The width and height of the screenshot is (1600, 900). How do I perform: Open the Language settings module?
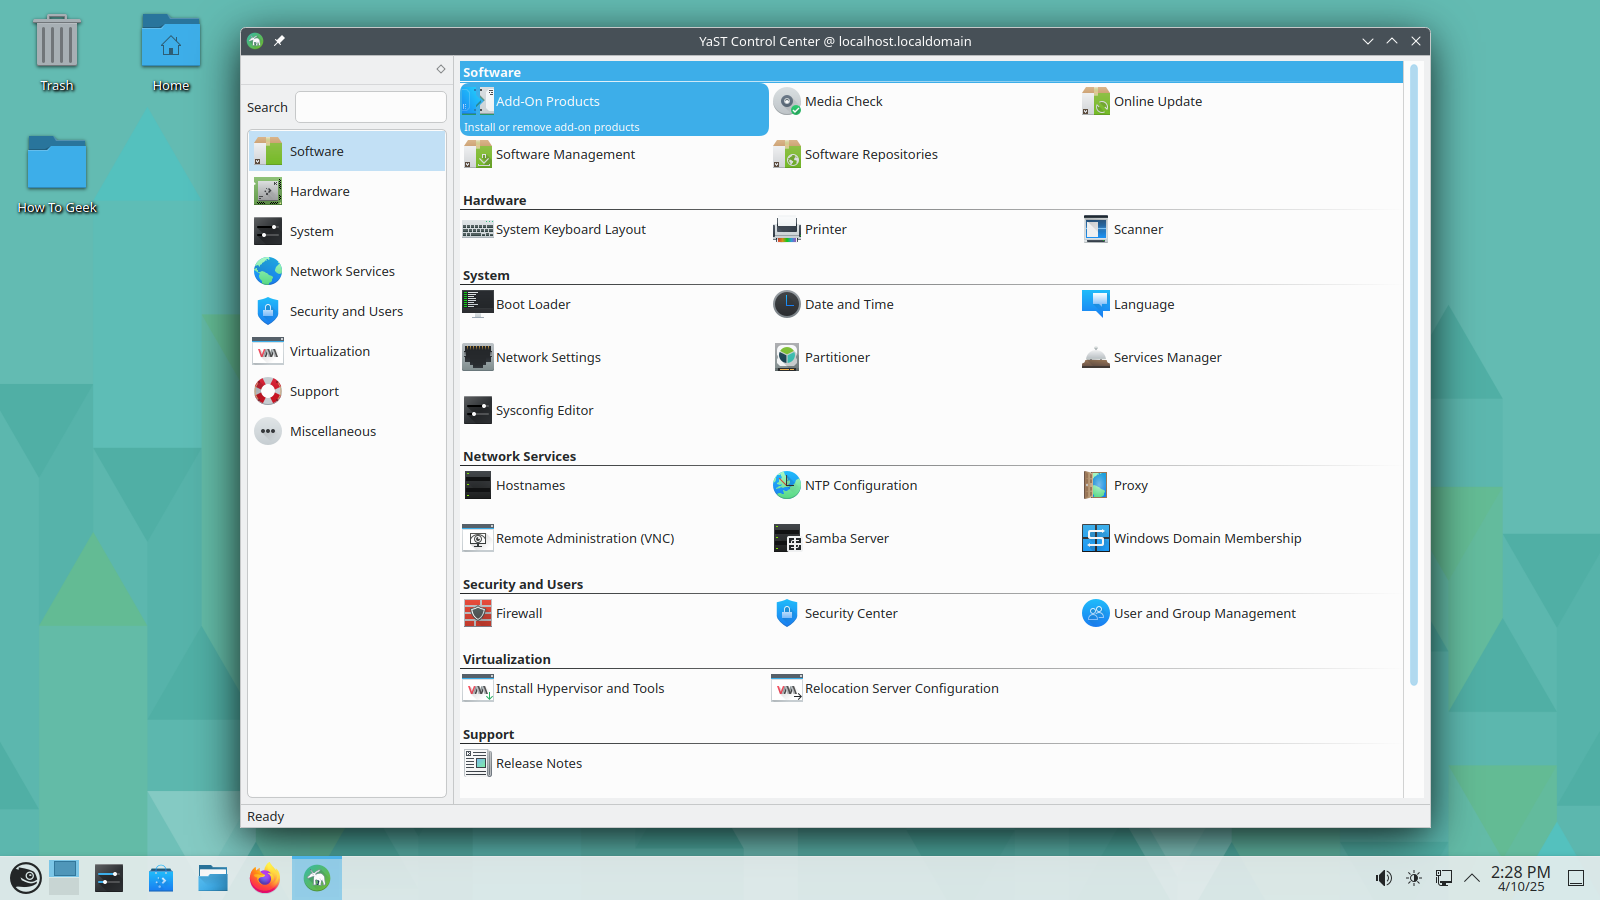[x=1128, y=305]
